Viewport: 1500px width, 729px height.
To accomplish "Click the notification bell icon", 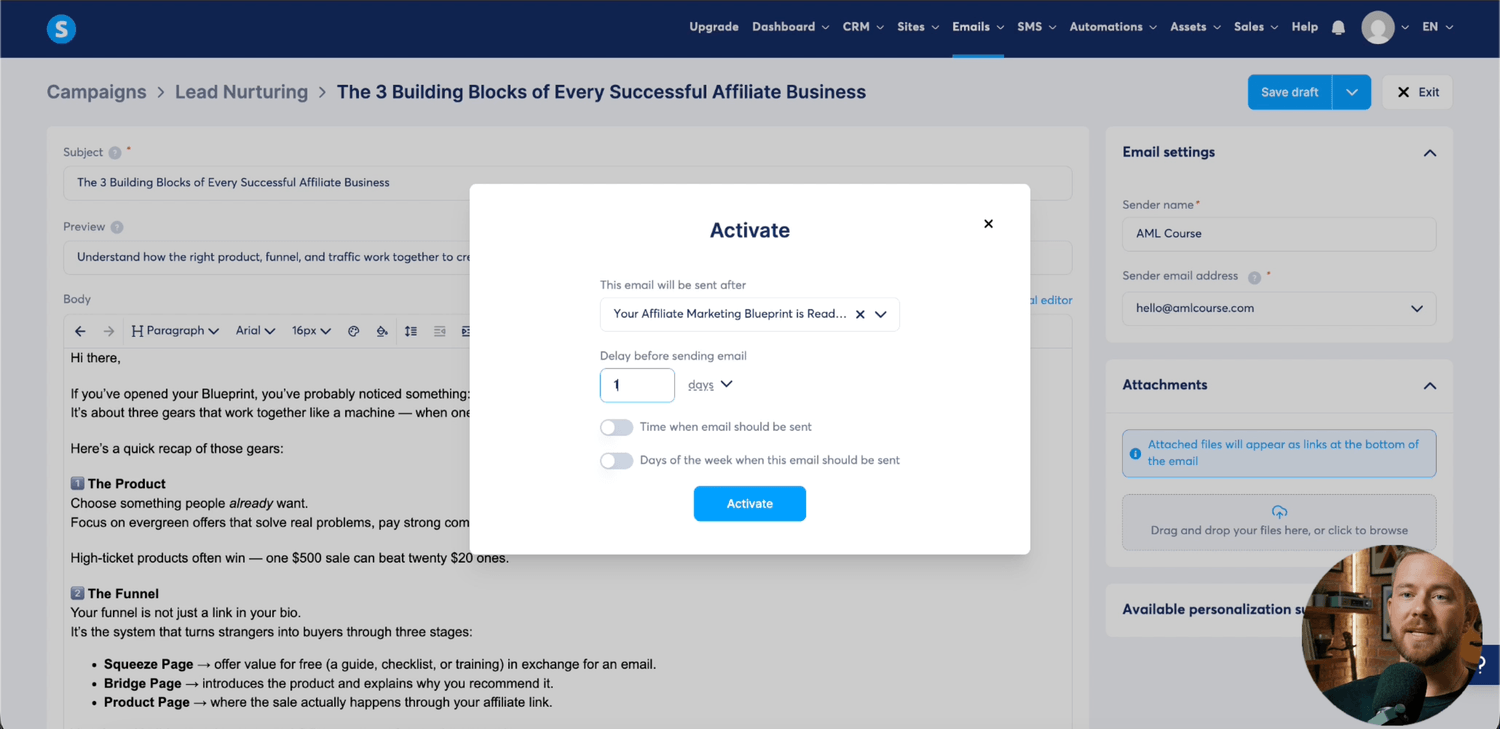I will tap(1338, 28).
